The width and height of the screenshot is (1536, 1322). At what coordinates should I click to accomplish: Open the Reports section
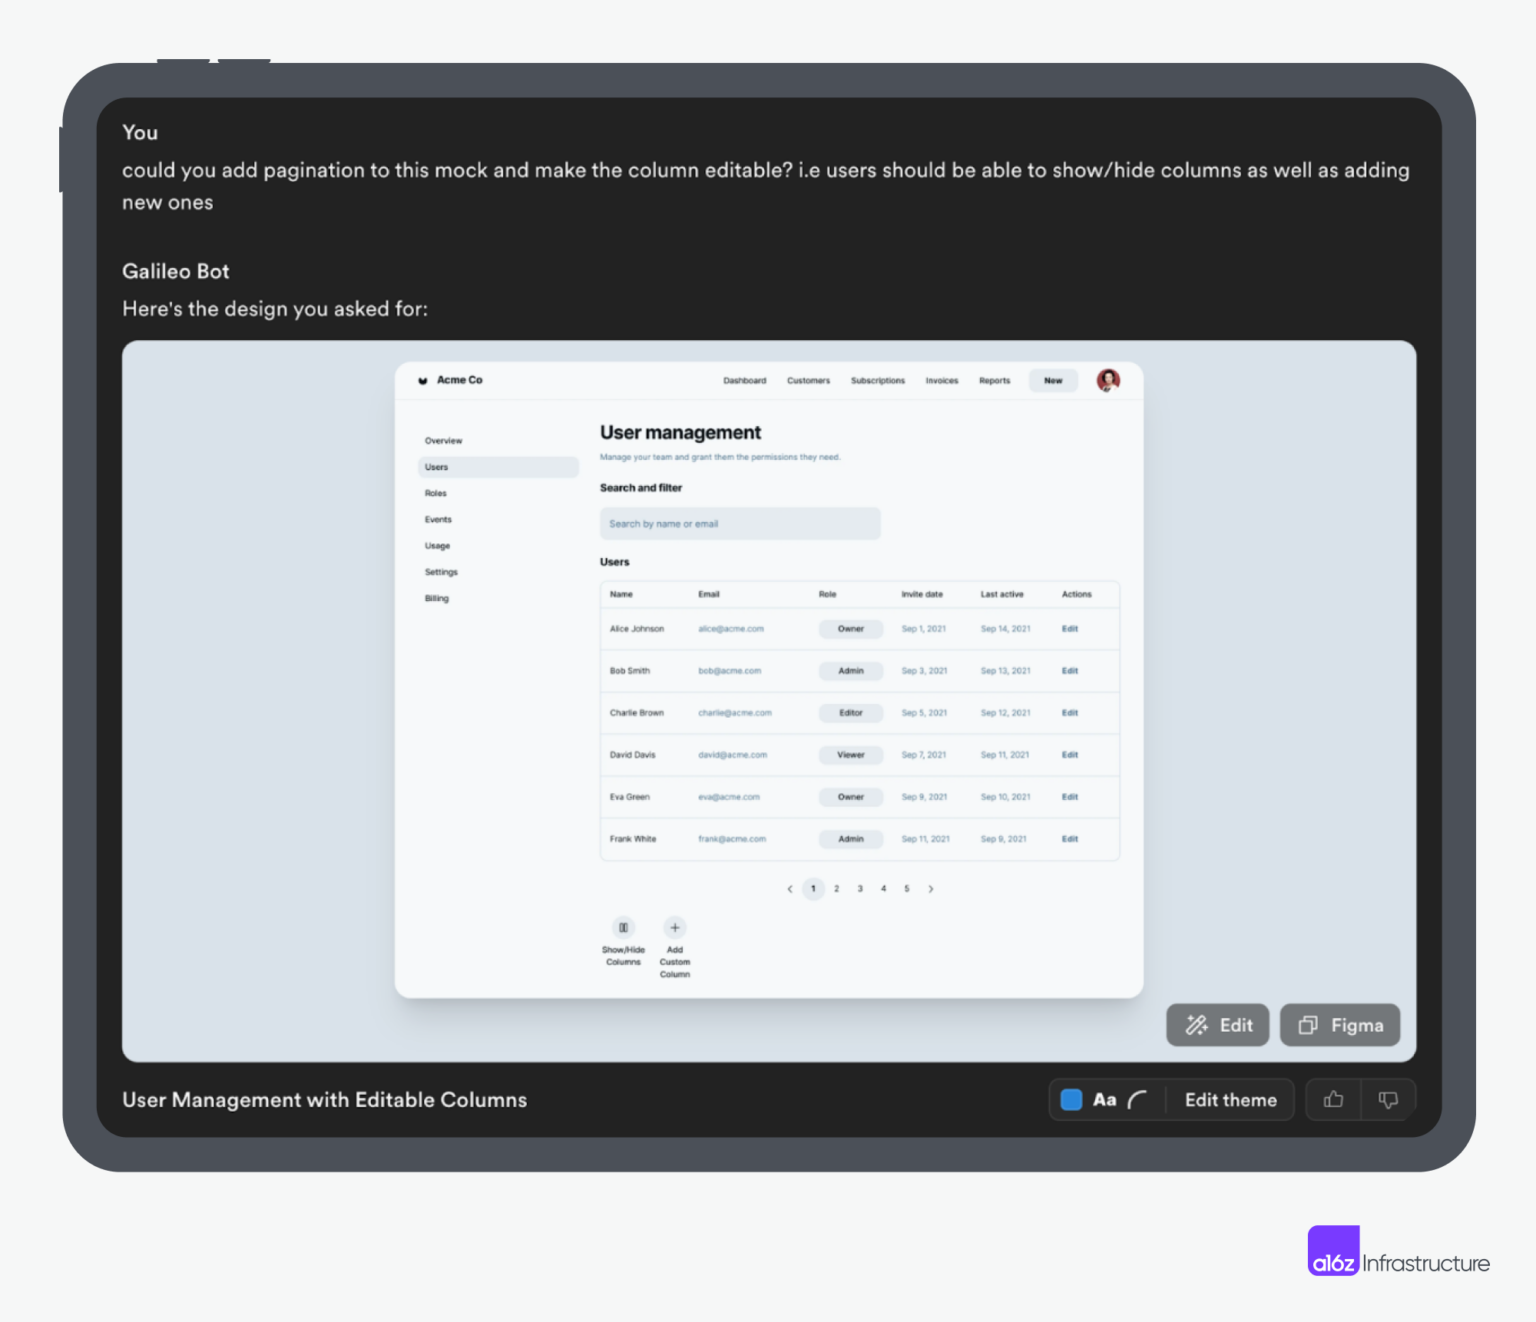(994, 380)
